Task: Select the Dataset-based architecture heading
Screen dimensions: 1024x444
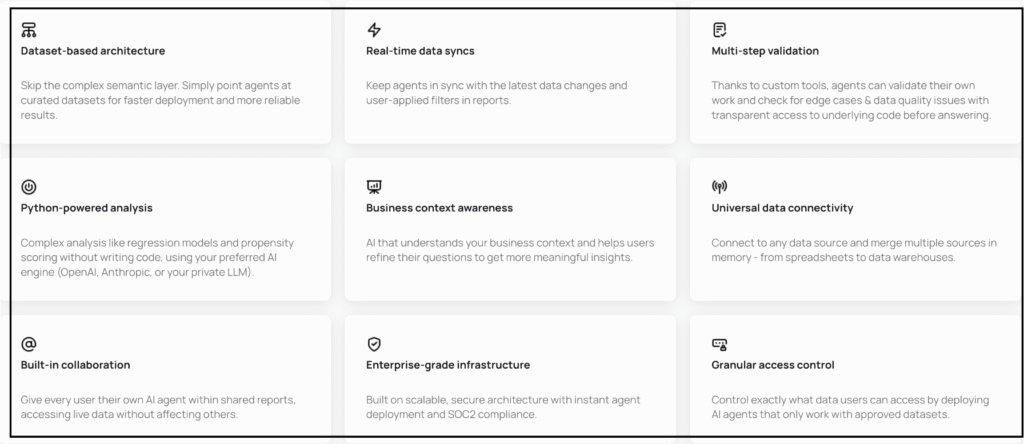Action: coord(93,51)
